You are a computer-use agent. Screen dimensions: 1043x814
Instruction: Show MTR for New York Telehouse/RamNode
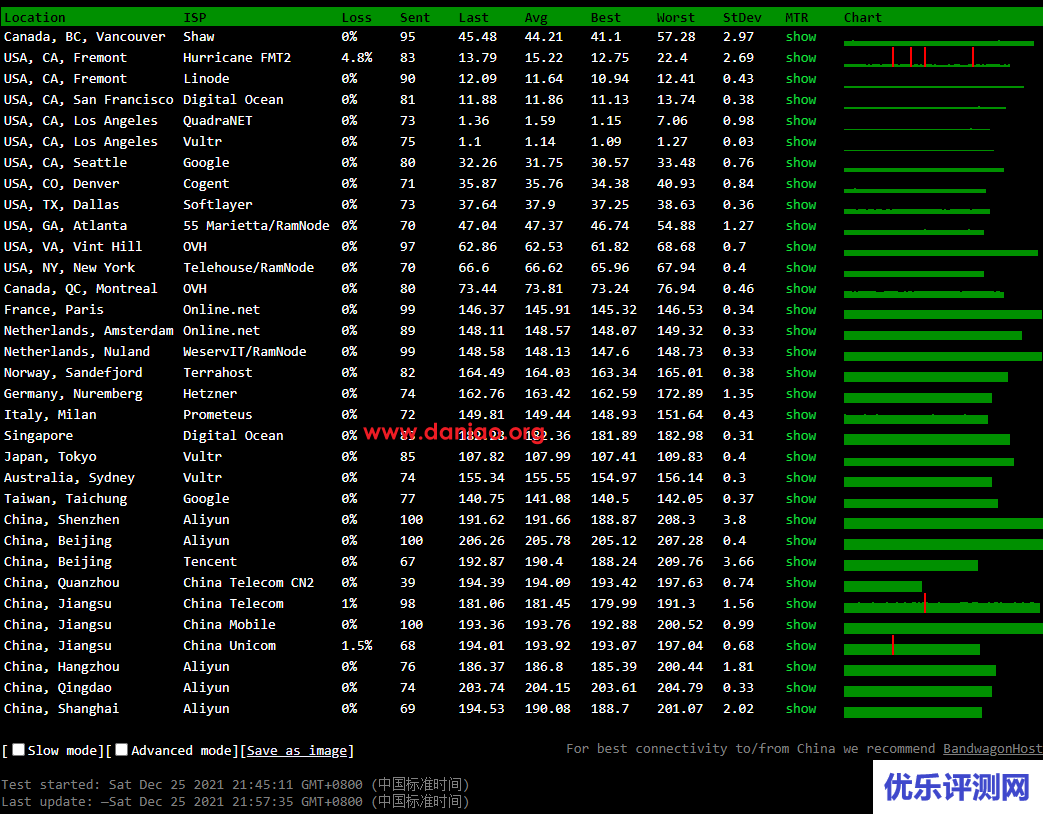801,267
